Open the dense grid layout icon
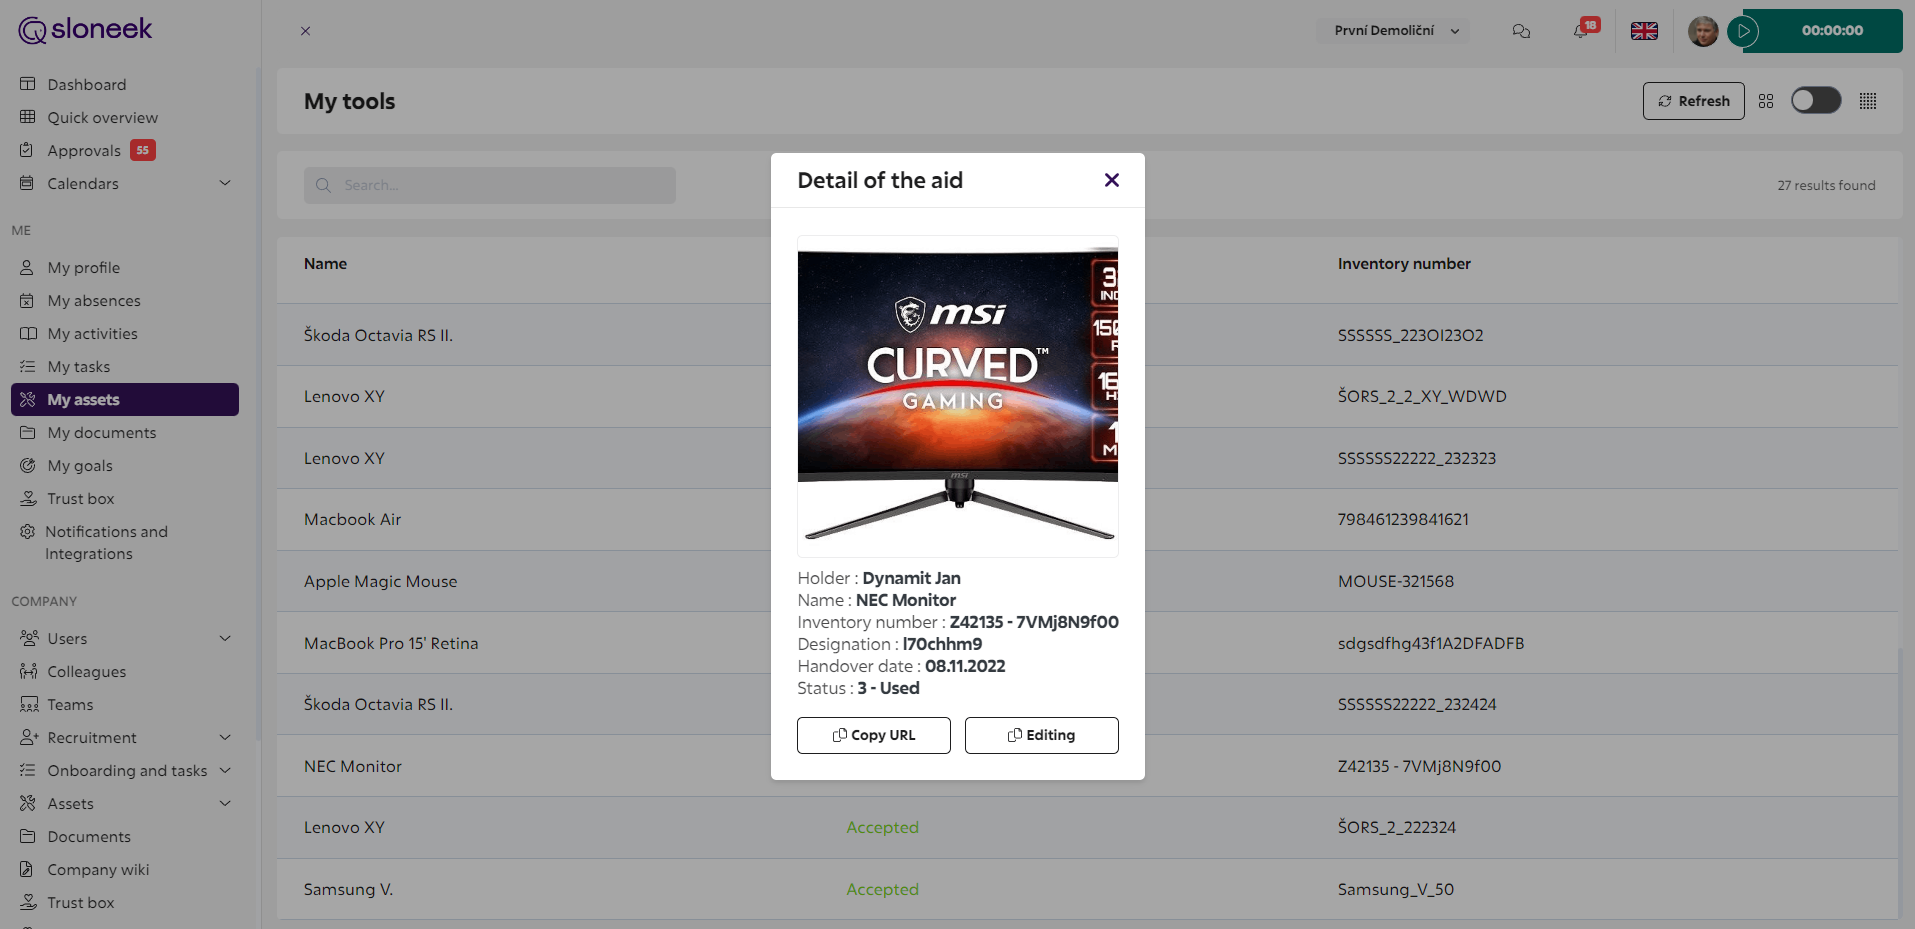1915x929 pixels. [x=1868, y=101]
